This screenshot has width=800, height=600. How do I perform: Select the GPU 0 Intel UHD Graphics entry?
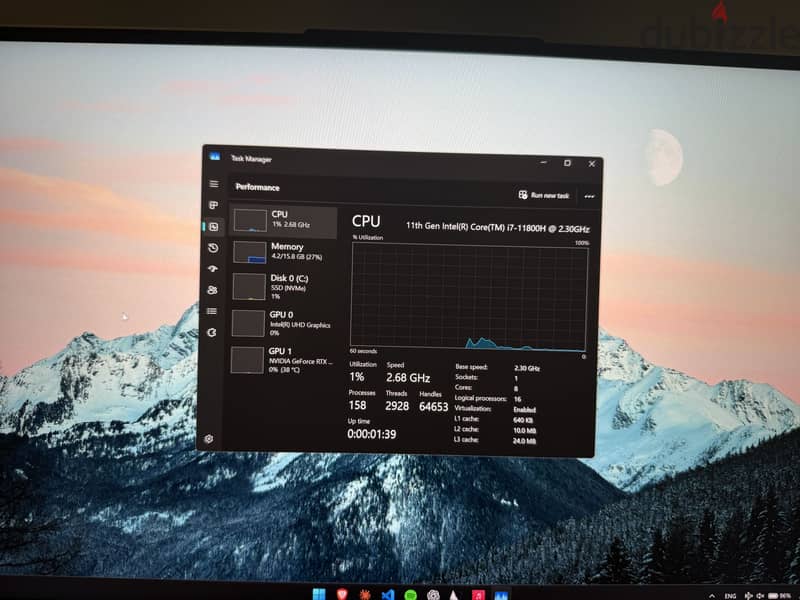[x=283, y=323]
